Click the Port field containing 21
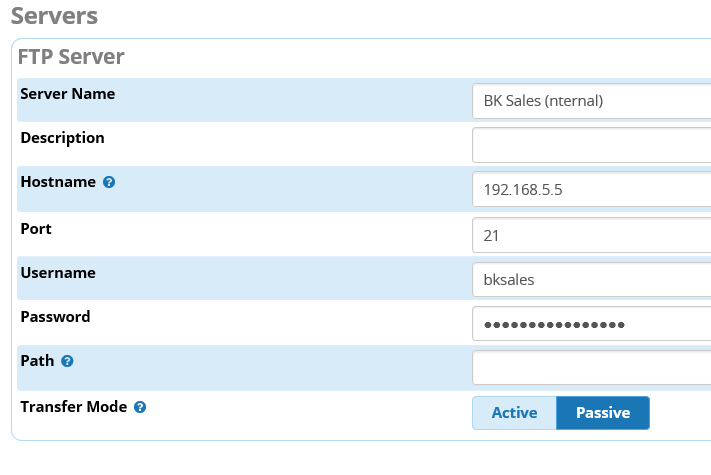Viewport: 711px width, 475px height. coord(591,235)
